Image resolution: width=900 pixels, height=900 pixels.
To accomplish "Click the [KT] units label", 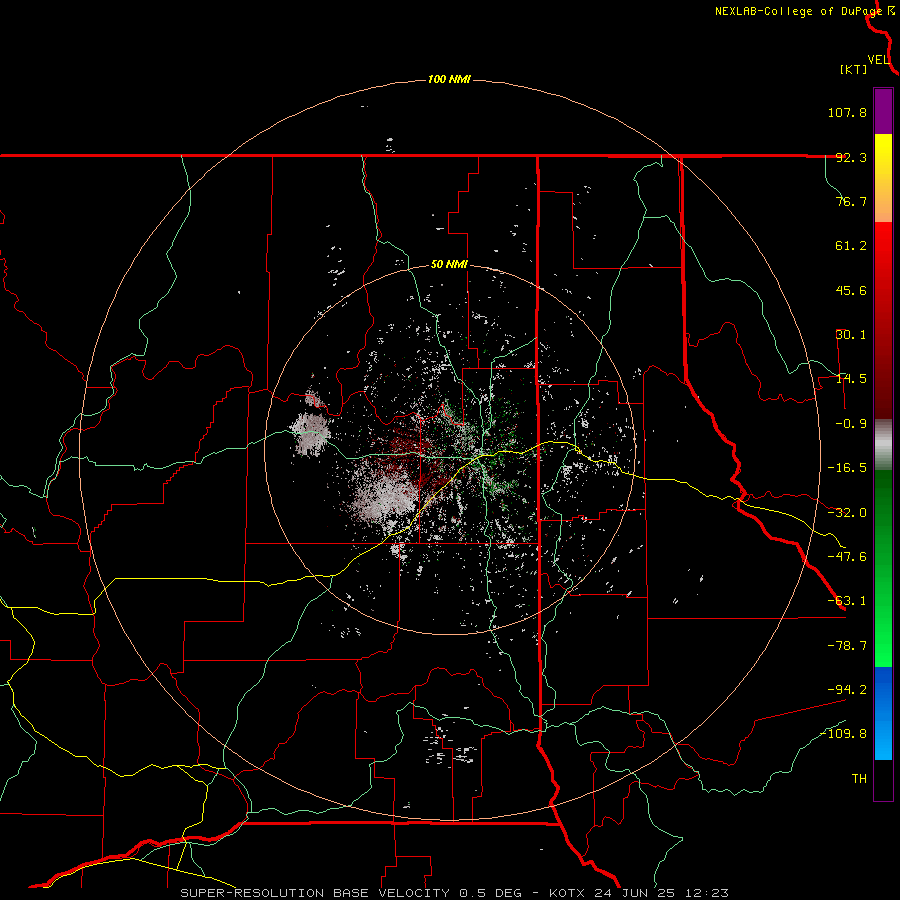I will coord(853,69).
